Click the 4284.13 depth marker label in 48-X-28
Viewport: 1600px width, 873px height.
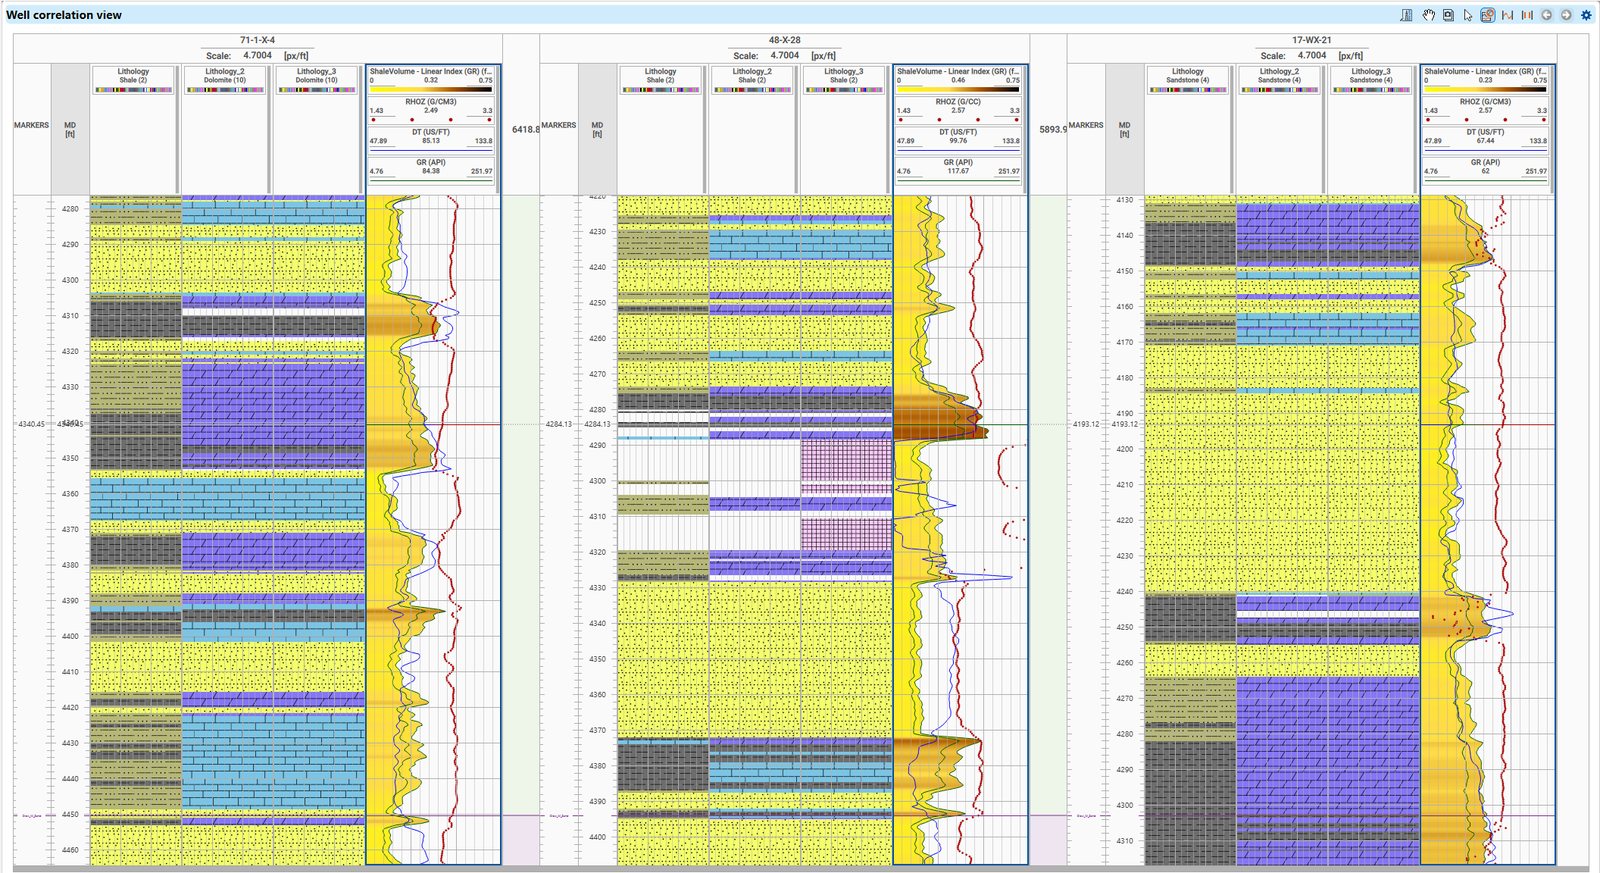coord(559,425)
